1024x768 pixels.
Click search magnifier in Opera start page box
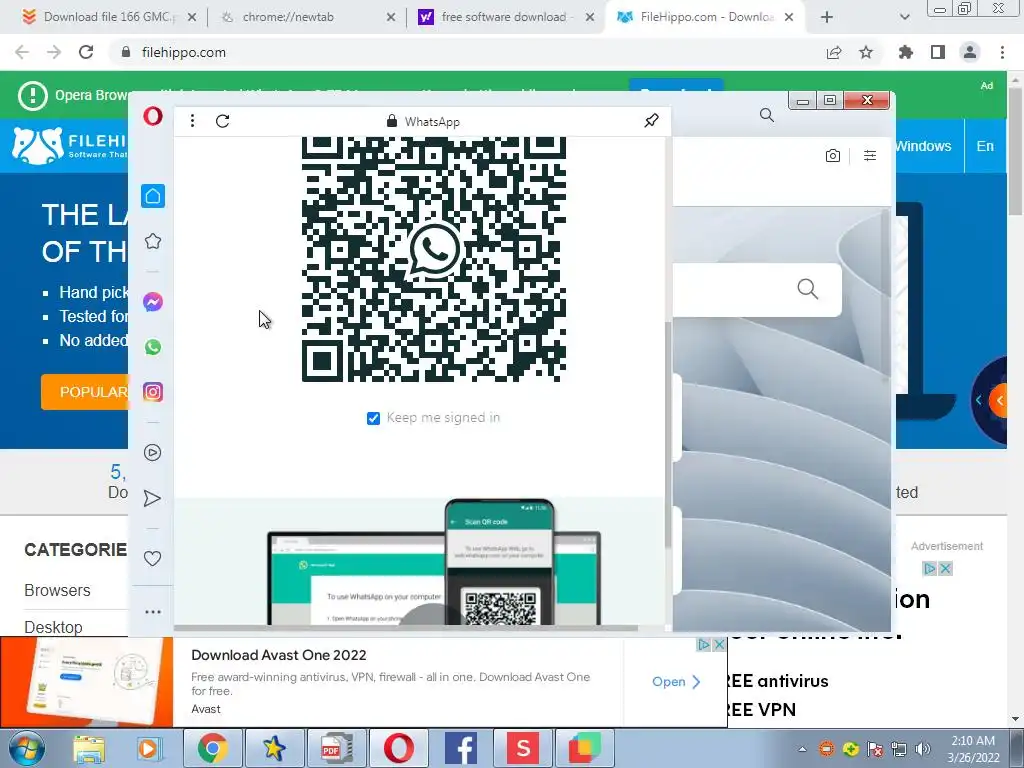808,289
